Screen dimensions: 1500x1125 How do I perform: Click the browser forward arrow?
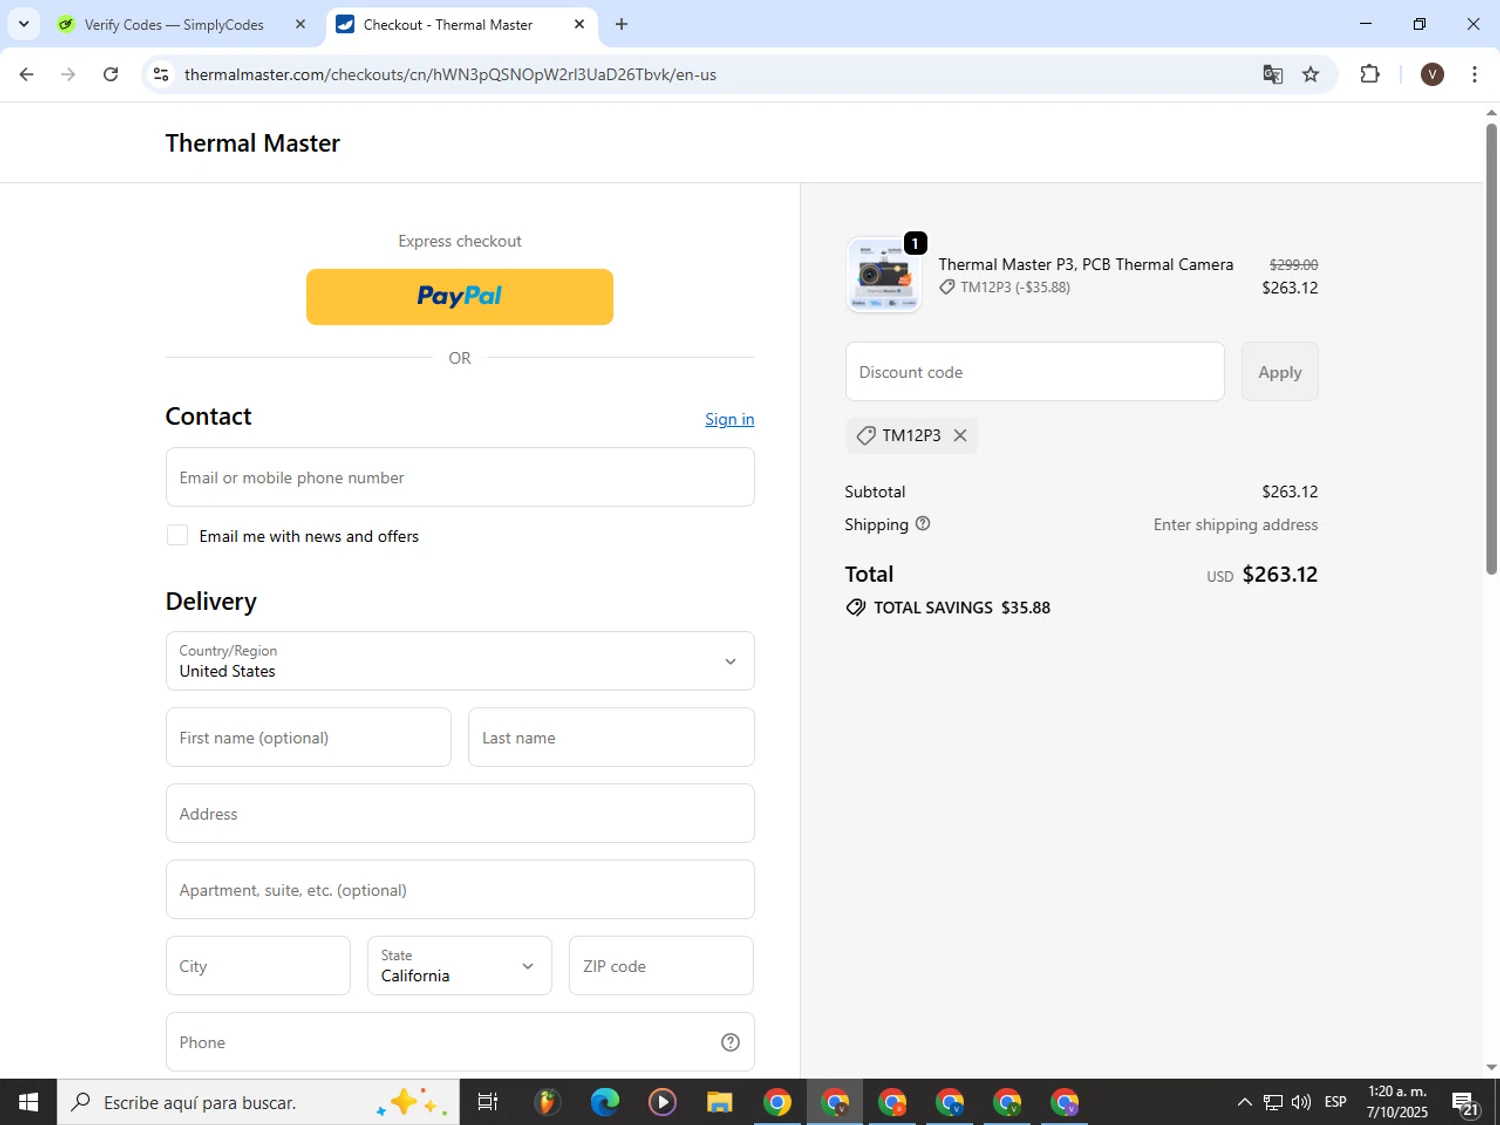pos(68,74)
